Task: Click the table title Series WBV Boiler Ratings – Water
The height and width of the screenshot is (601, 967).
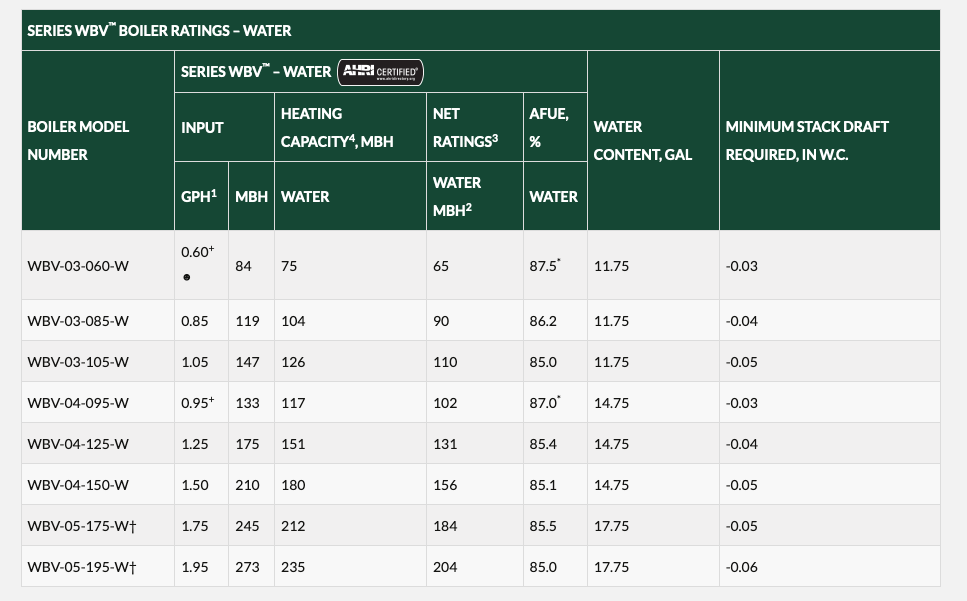Action: tap(159, 30)
